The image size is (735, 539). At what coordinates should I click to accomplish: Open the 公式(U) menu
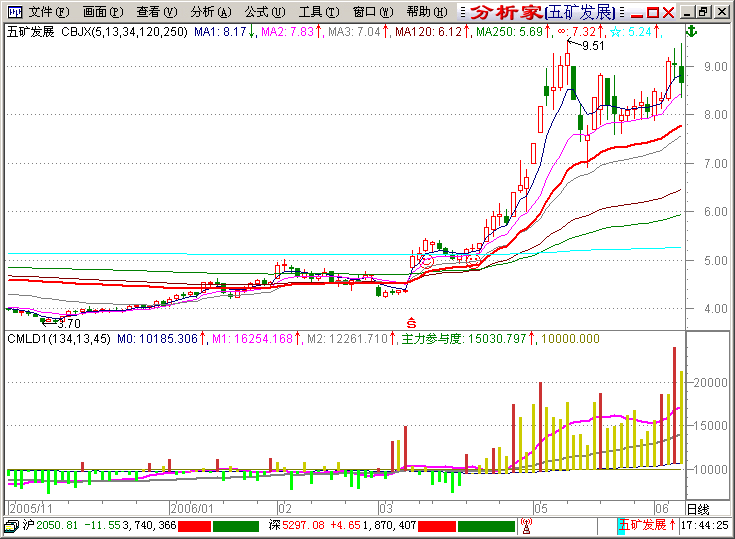[265, 12]
